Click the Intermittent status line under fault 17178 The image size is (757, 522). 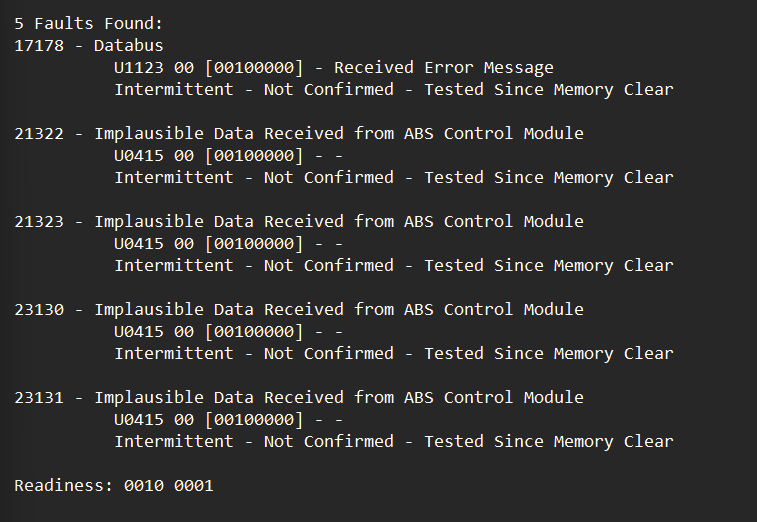pos(393,90)
